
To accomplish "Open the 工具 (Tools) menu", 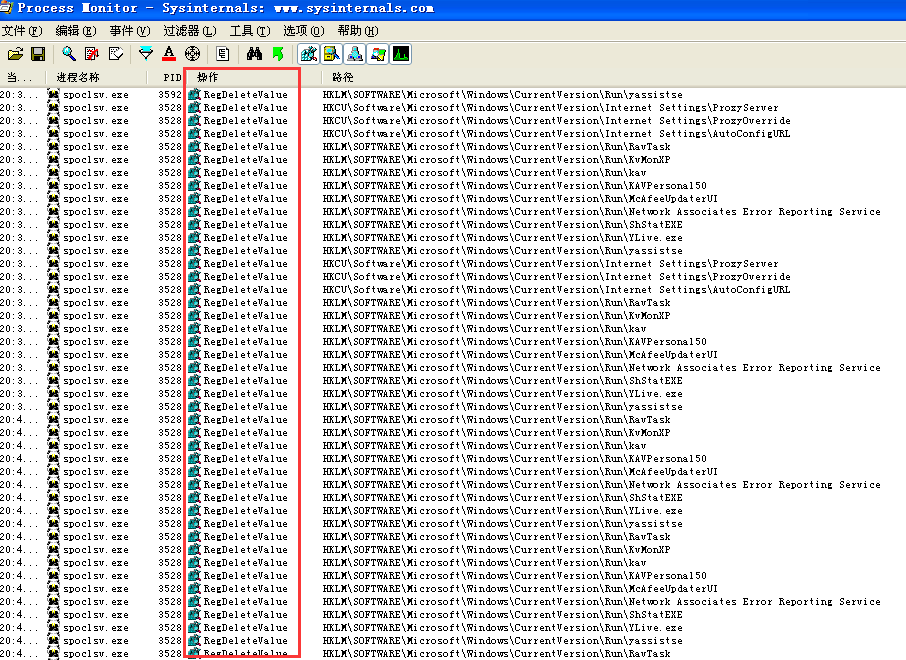I will (x=249, y=31).
